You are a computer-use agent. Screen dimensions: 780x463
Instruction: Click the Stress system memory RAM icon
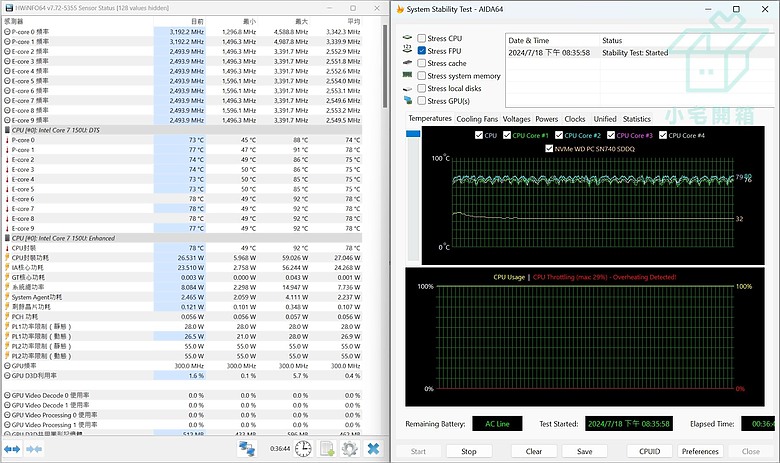(407, 75)
